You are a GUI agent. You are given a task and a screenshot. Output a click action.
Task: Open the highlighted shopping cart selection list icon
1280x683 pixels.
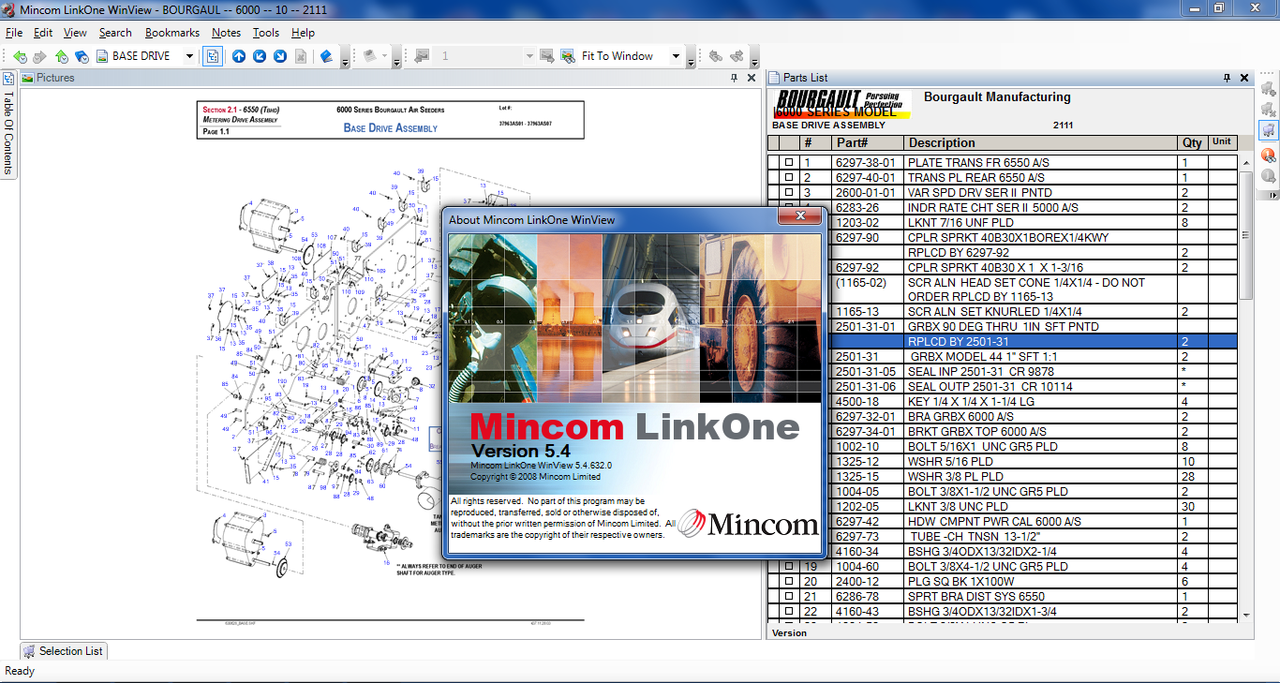pyautogui.click(x=1269, y=130)
